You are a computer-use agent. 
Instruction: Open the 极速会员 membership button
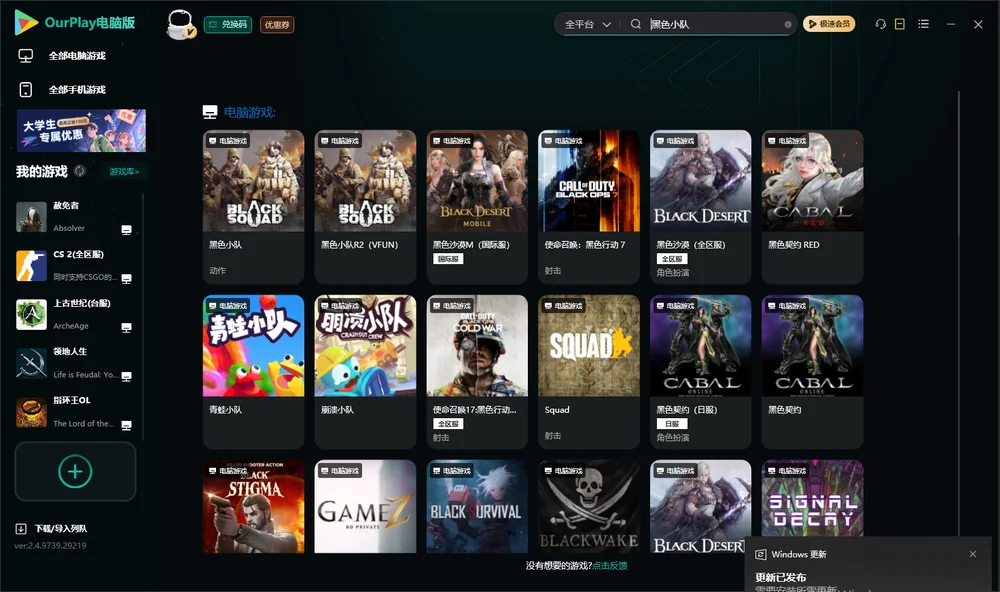pyautogui.click(x=829, y=24)
